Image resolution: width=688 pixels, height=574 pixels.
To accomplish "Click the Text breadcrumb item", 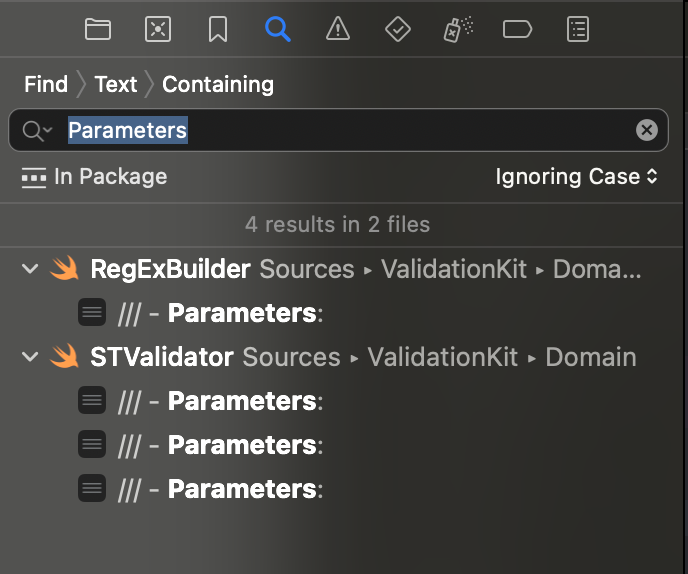I will click(x=116, y=84).
